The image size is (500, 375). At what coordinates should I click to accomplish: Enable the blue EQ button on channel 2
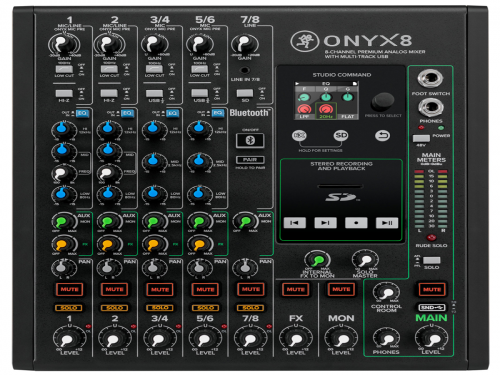point(127,113)
